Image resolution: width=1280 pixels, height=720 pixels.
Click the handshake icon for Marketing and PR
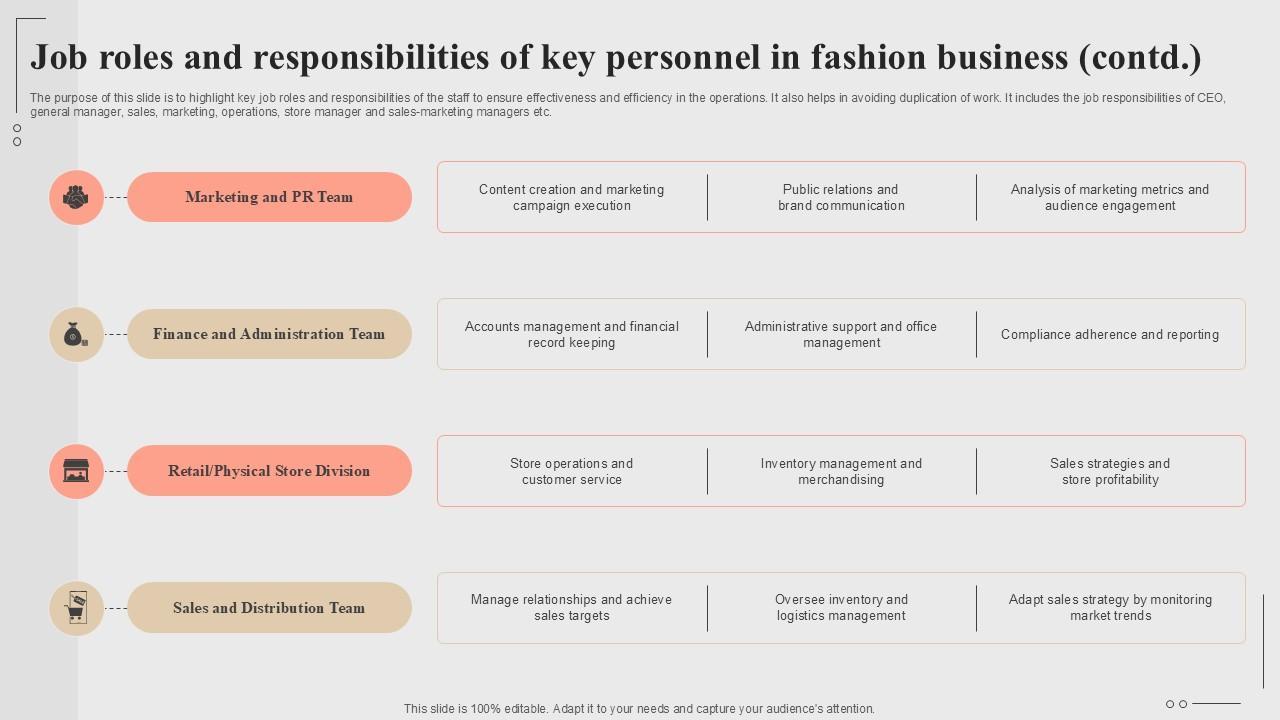(76, 198)
